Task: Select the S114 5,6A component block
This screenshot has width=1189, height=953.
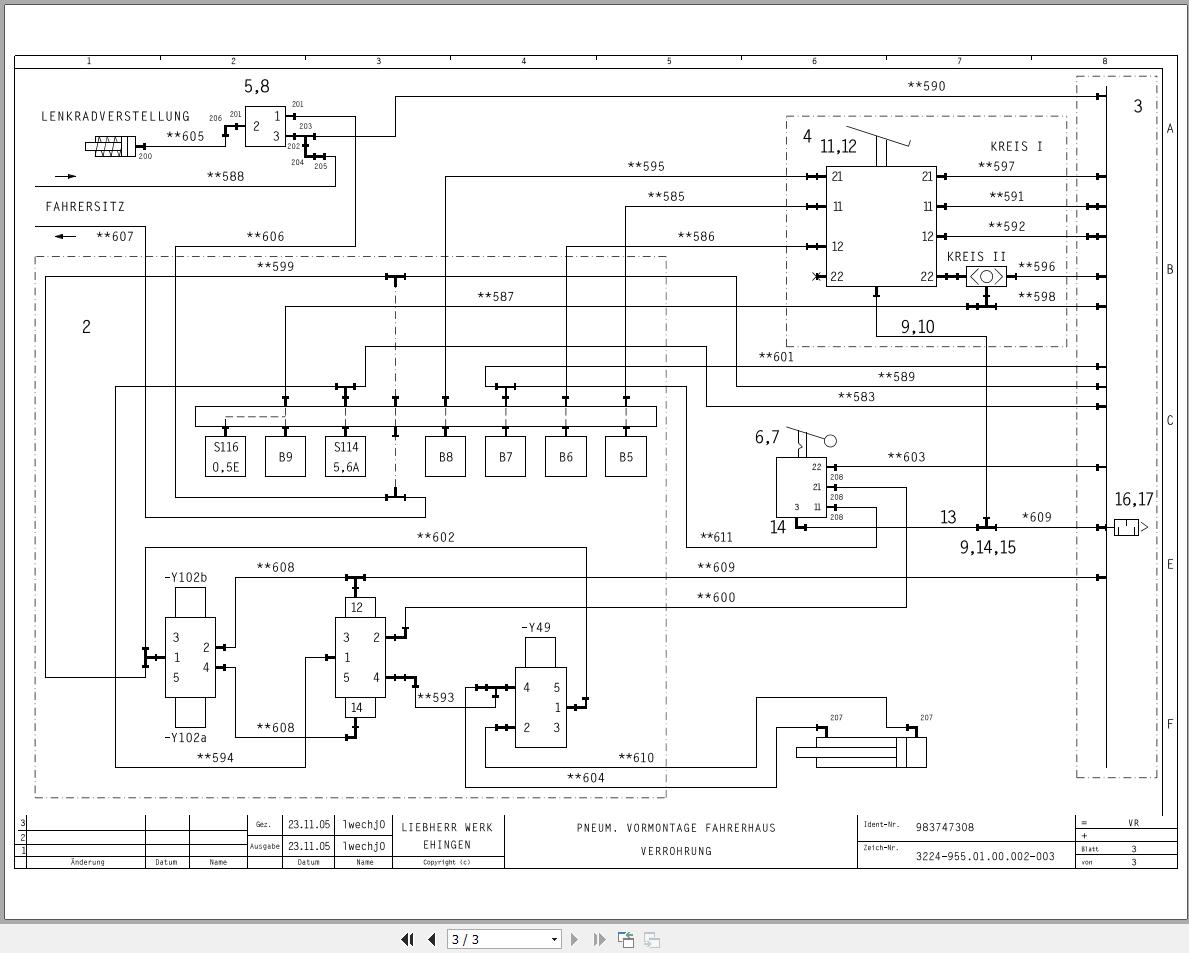Action: (x=345, y=456)
